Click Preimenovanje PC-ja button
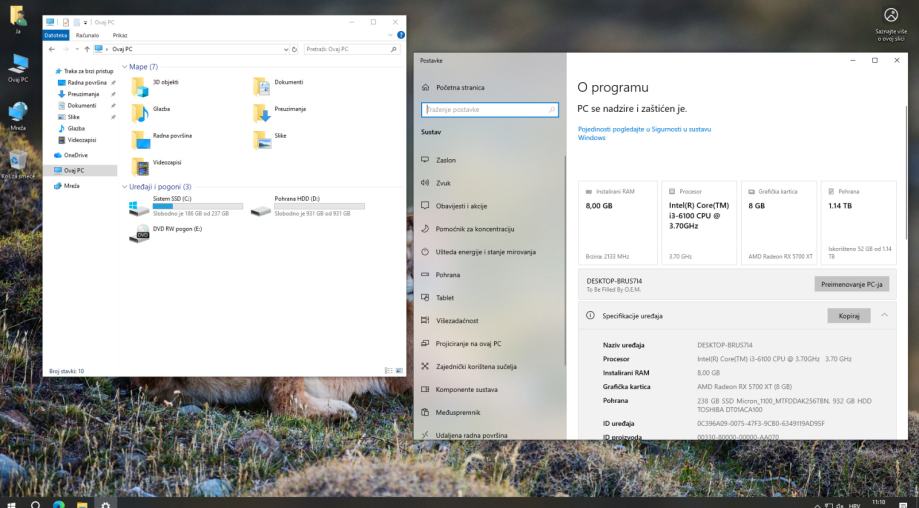 [x=852, y=284]
